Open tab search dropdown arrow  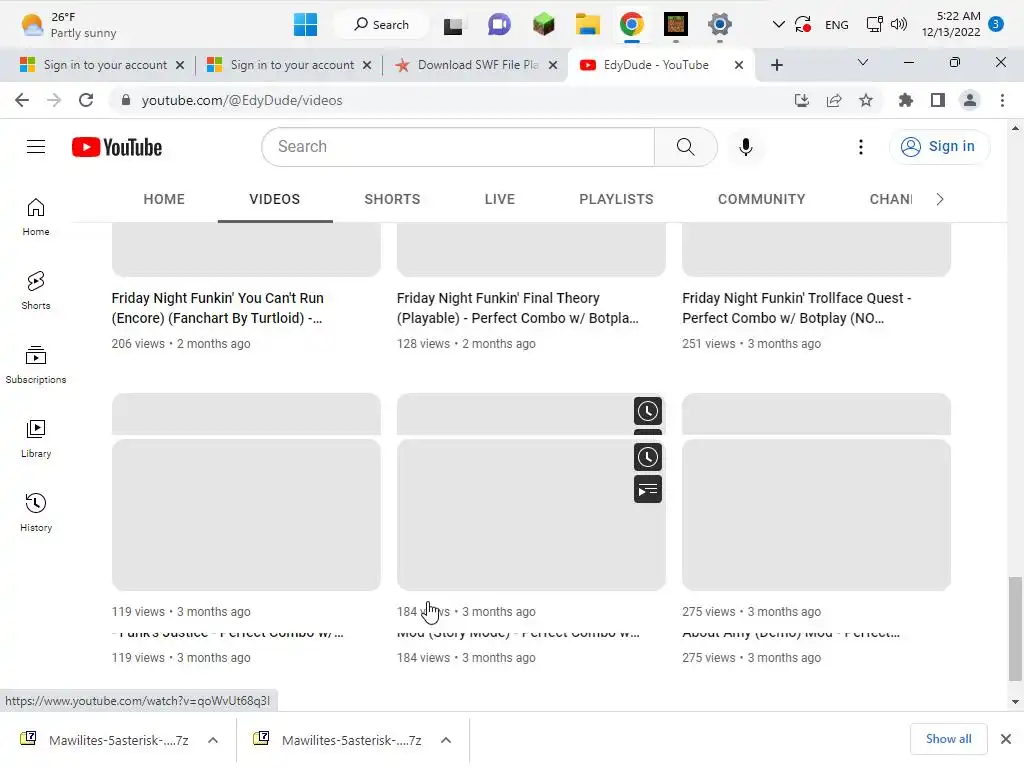click(x=862, y=63)
